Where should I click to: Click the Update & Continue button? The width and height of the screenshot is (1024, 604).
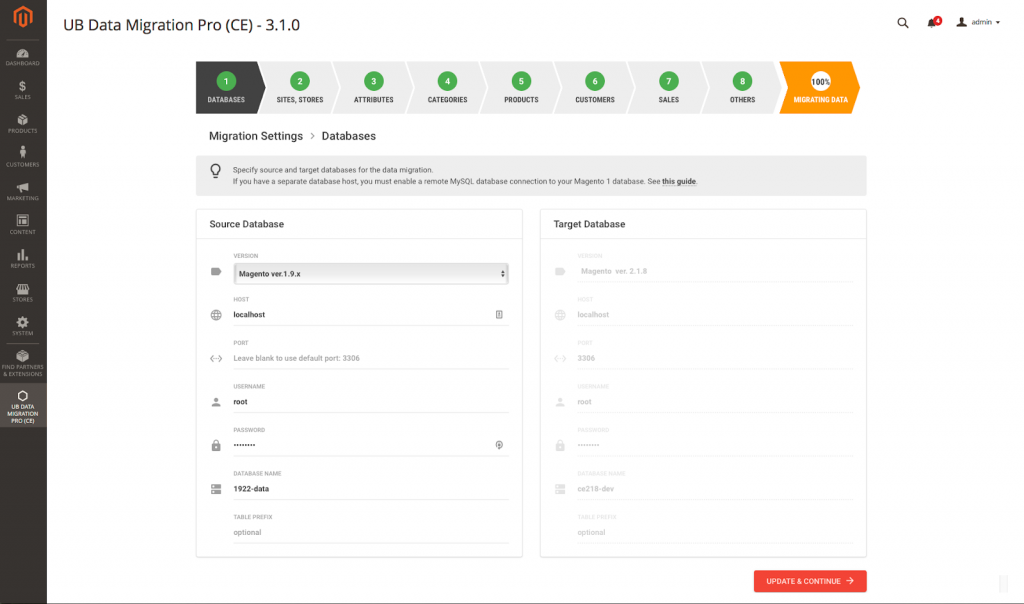809,581
